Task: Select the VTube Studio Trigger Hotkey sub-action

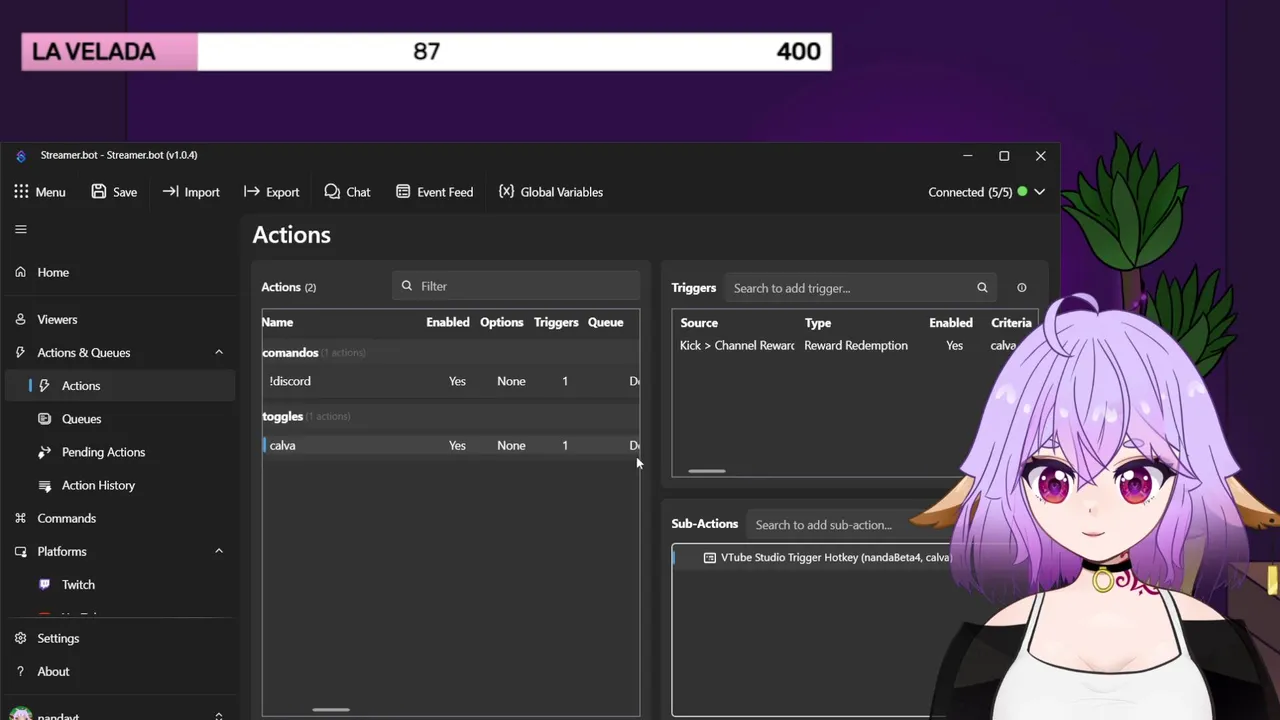Action: click(812, 558)
